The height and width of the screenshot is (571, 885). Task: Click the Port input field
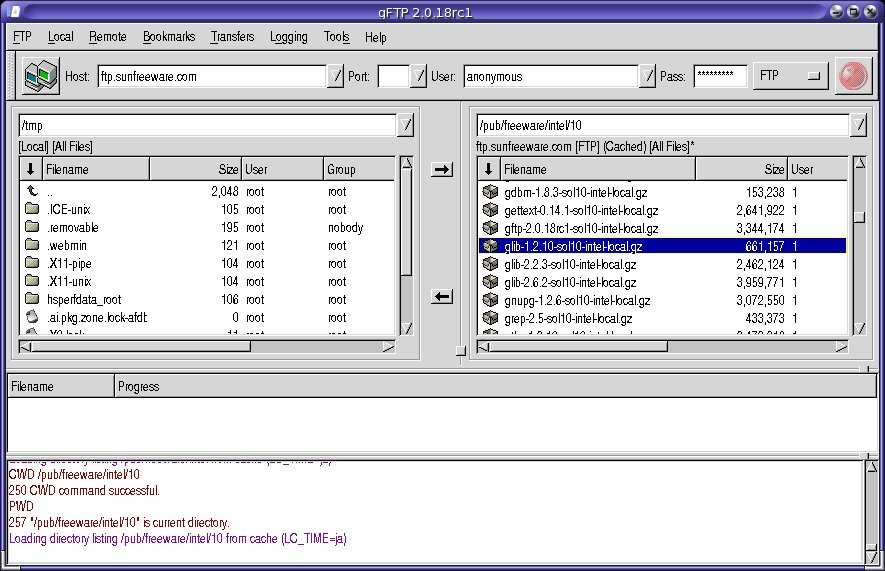(x=393, y=76)
